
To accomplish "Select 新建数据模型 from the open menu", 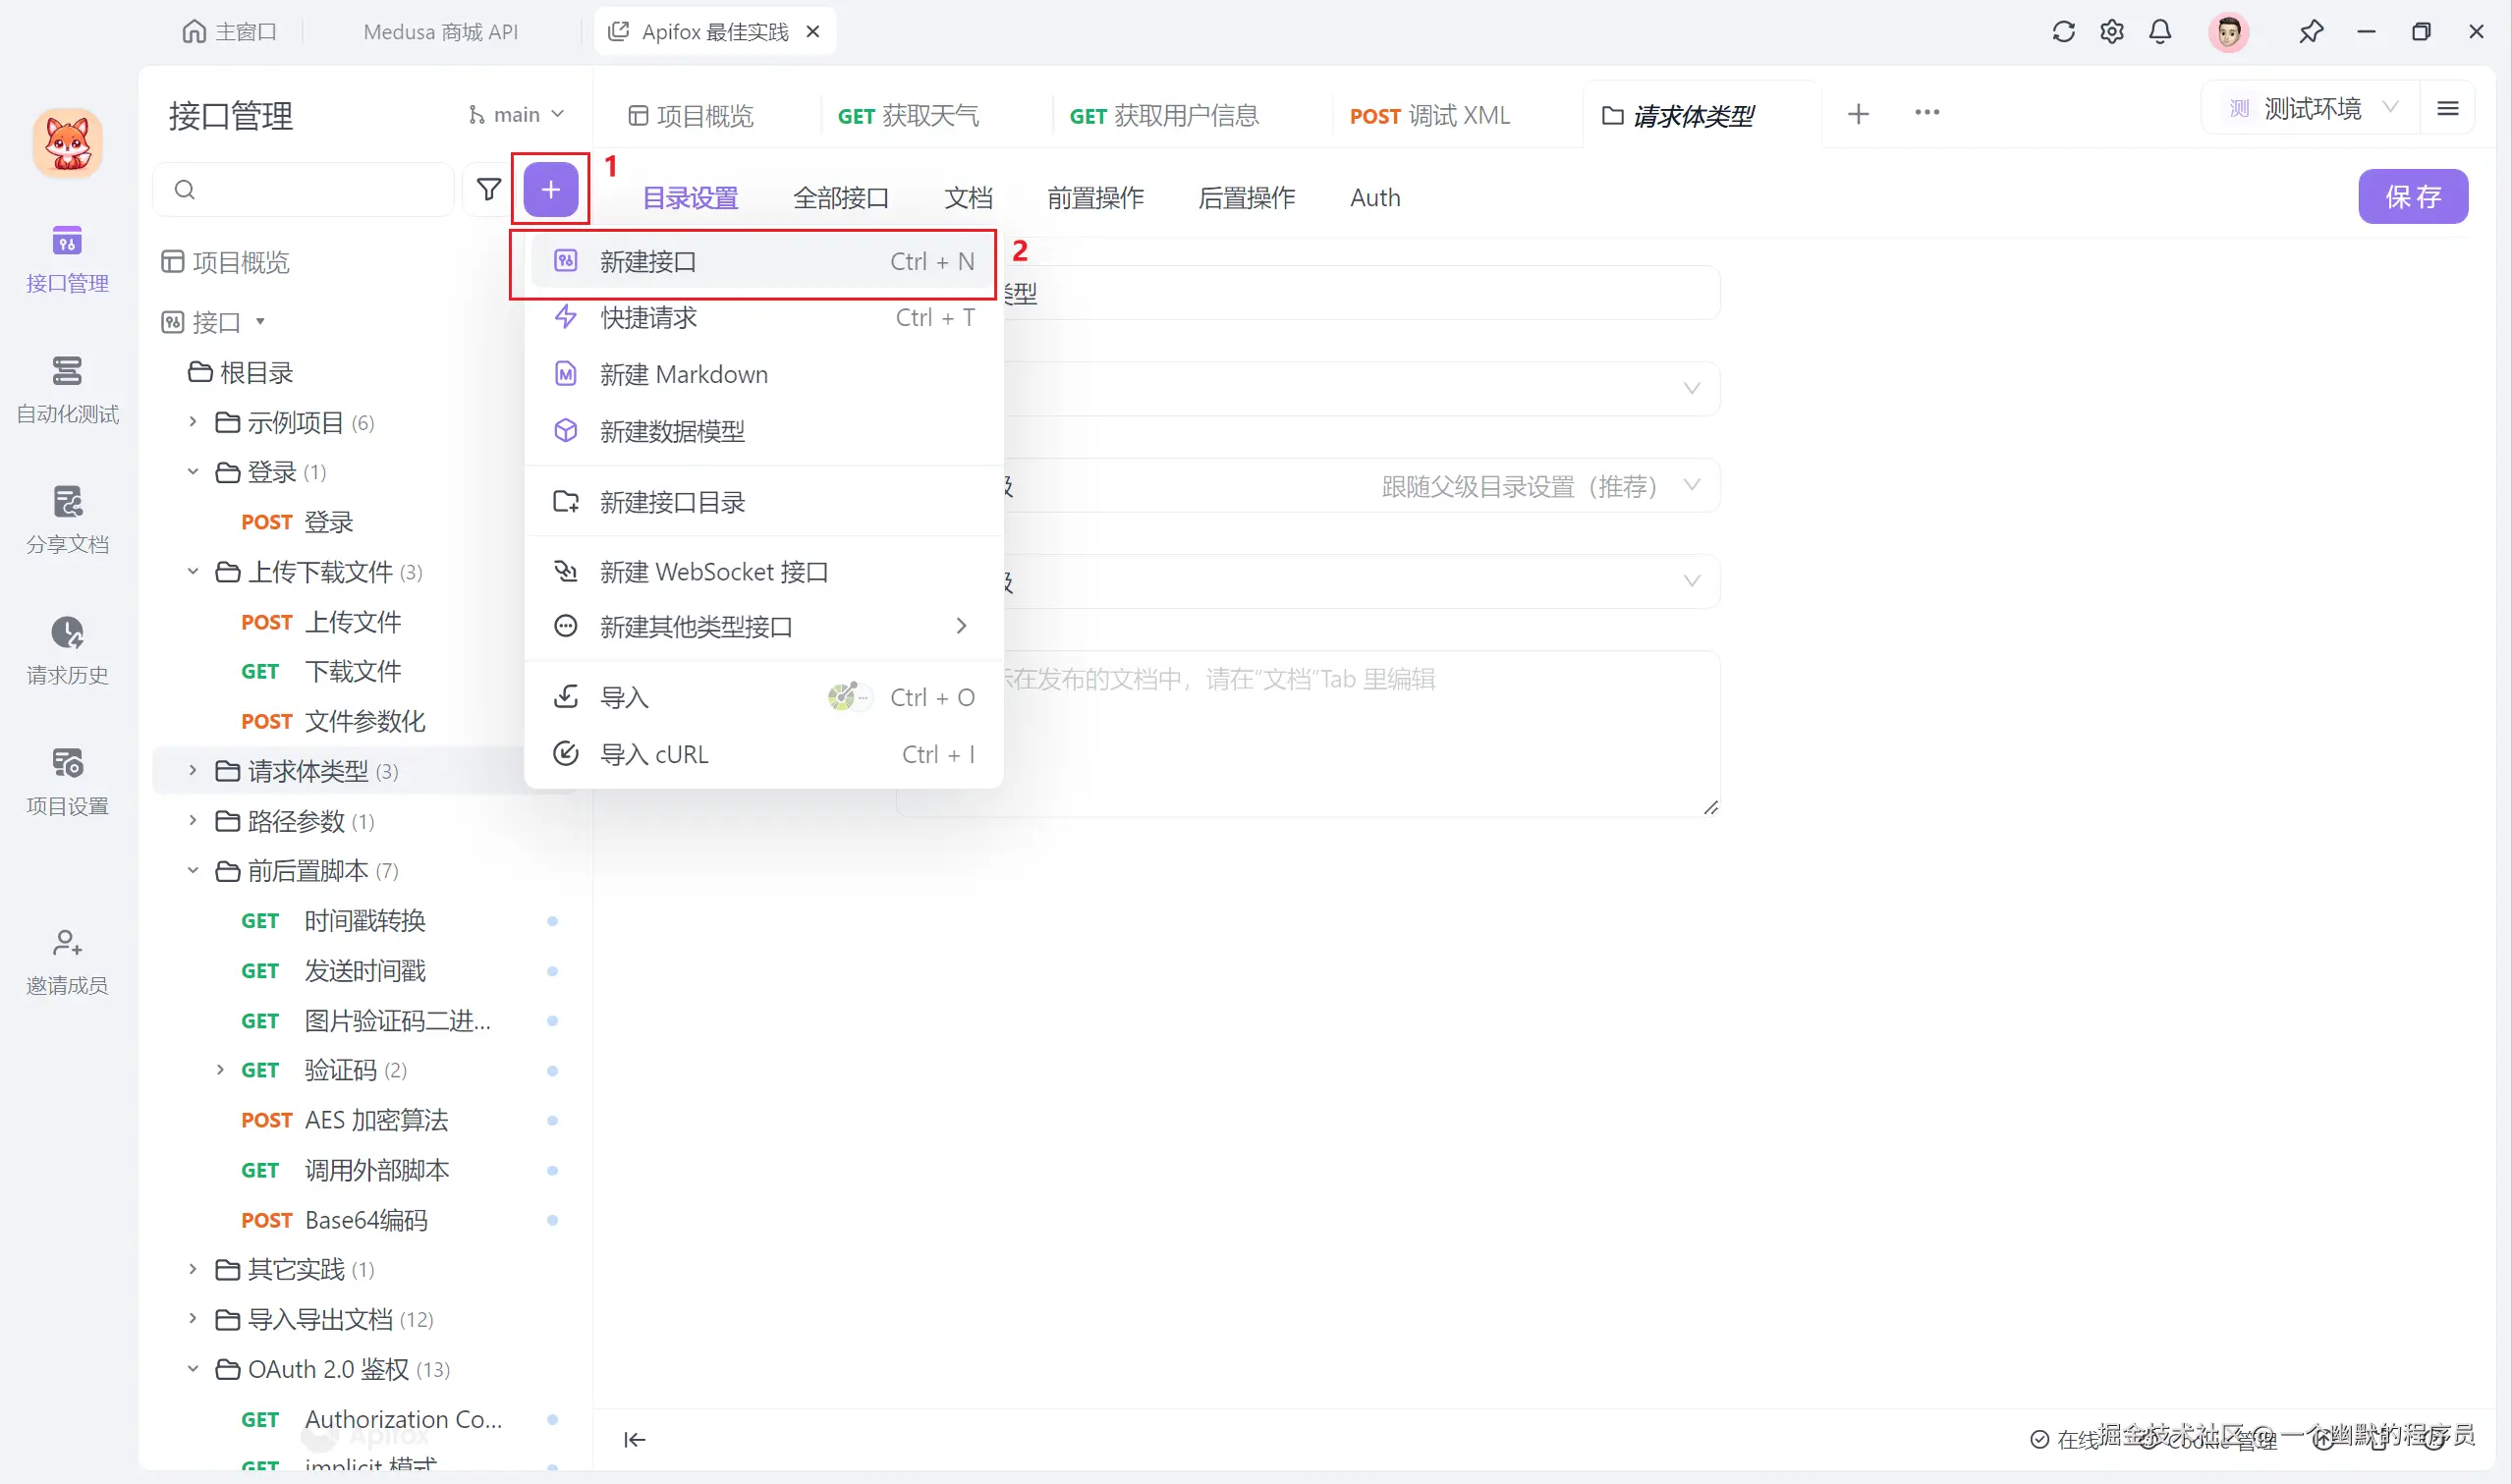I will coord(672,431).
